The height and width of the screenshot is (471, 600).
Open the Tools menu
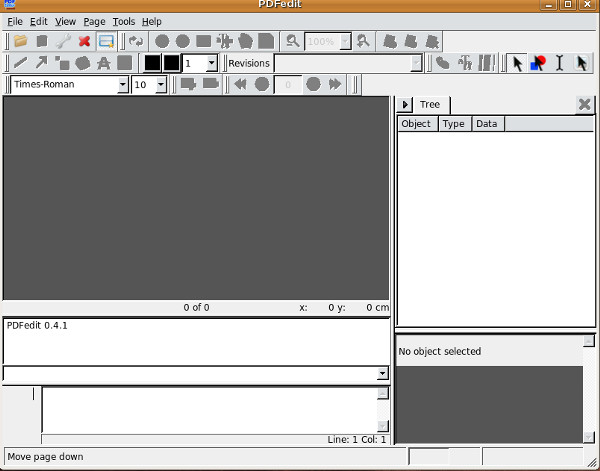coord(124,21)
